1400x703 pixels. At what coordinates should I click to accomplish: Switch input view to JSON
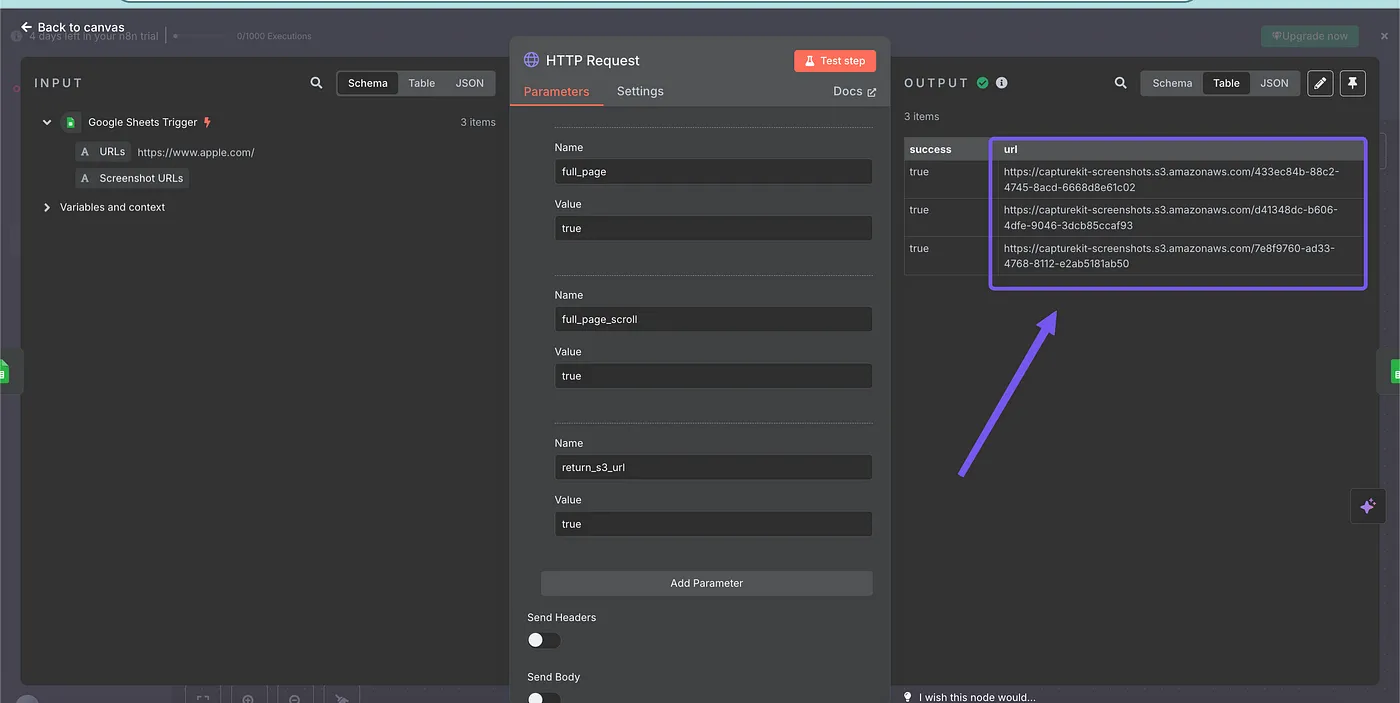(470, 83)
